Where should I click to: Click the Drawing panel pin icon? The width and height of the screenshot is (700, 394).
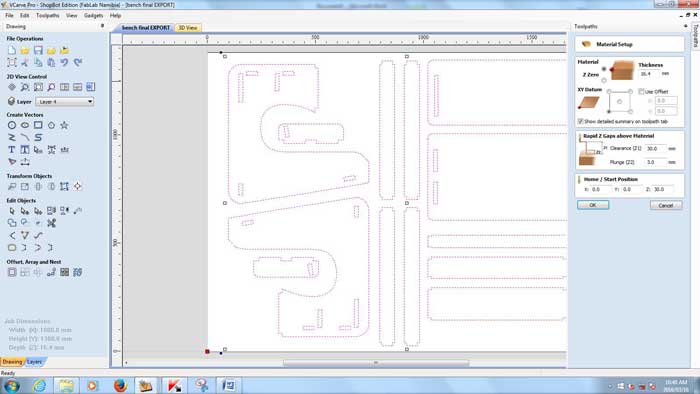coord(102,26)
